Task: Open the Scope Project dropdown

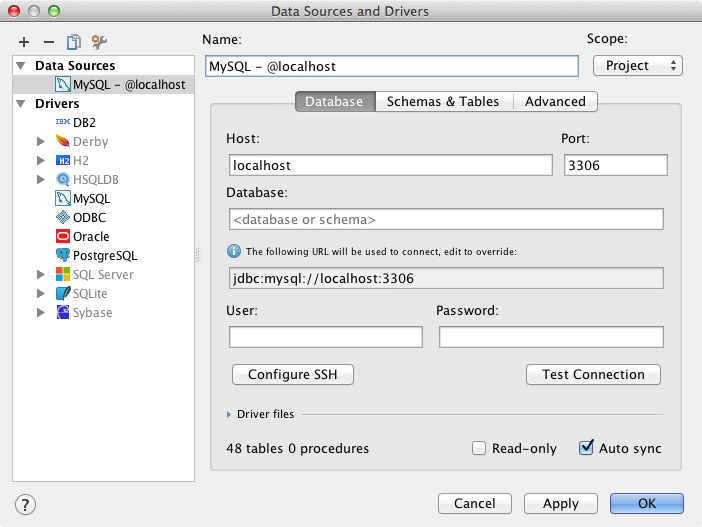Action: click(x=638, y=66)
